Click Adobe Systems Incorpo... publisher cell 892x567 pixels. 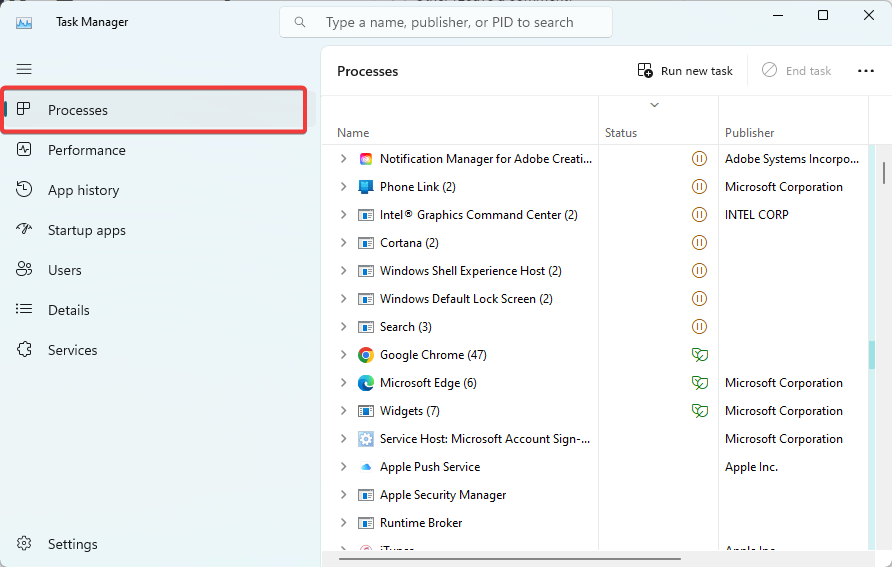[x=792, y=159]
